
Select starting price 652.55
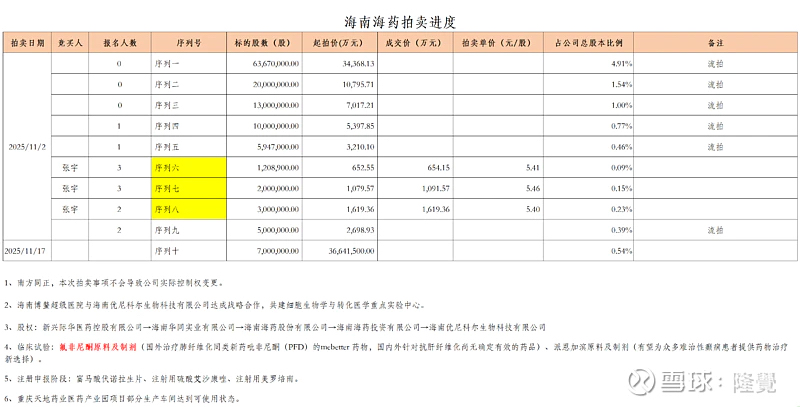(365, 168)
